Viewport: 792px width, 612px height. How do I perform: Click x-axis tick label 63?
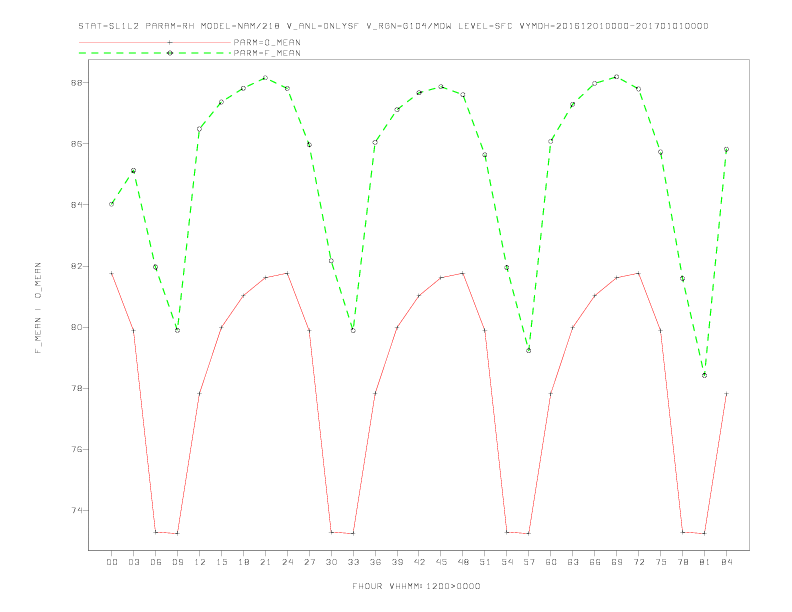coord(573,562)
